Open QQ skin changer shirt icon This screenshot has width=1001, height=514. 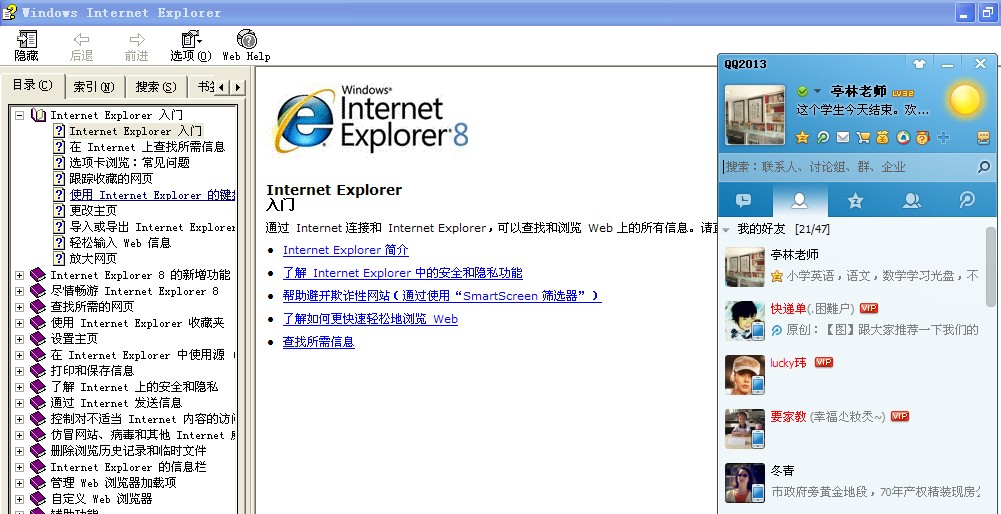click(x=919, y=64)
